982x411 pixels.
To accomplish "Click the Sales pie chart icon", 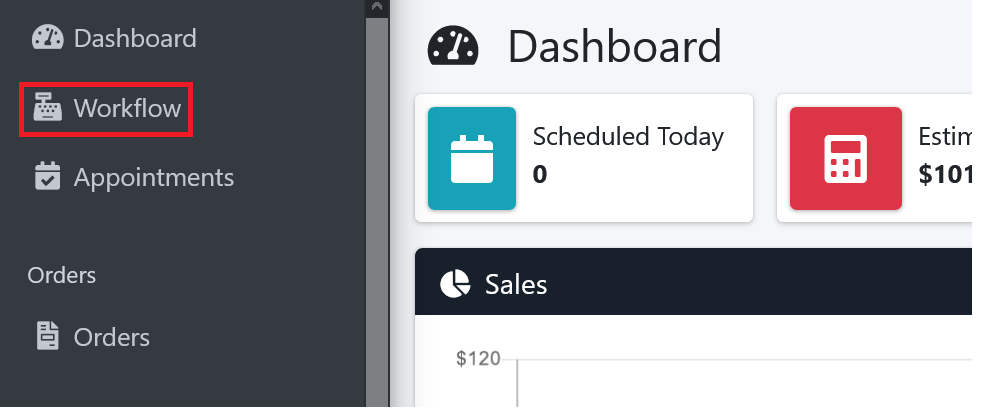I will 455,284.
